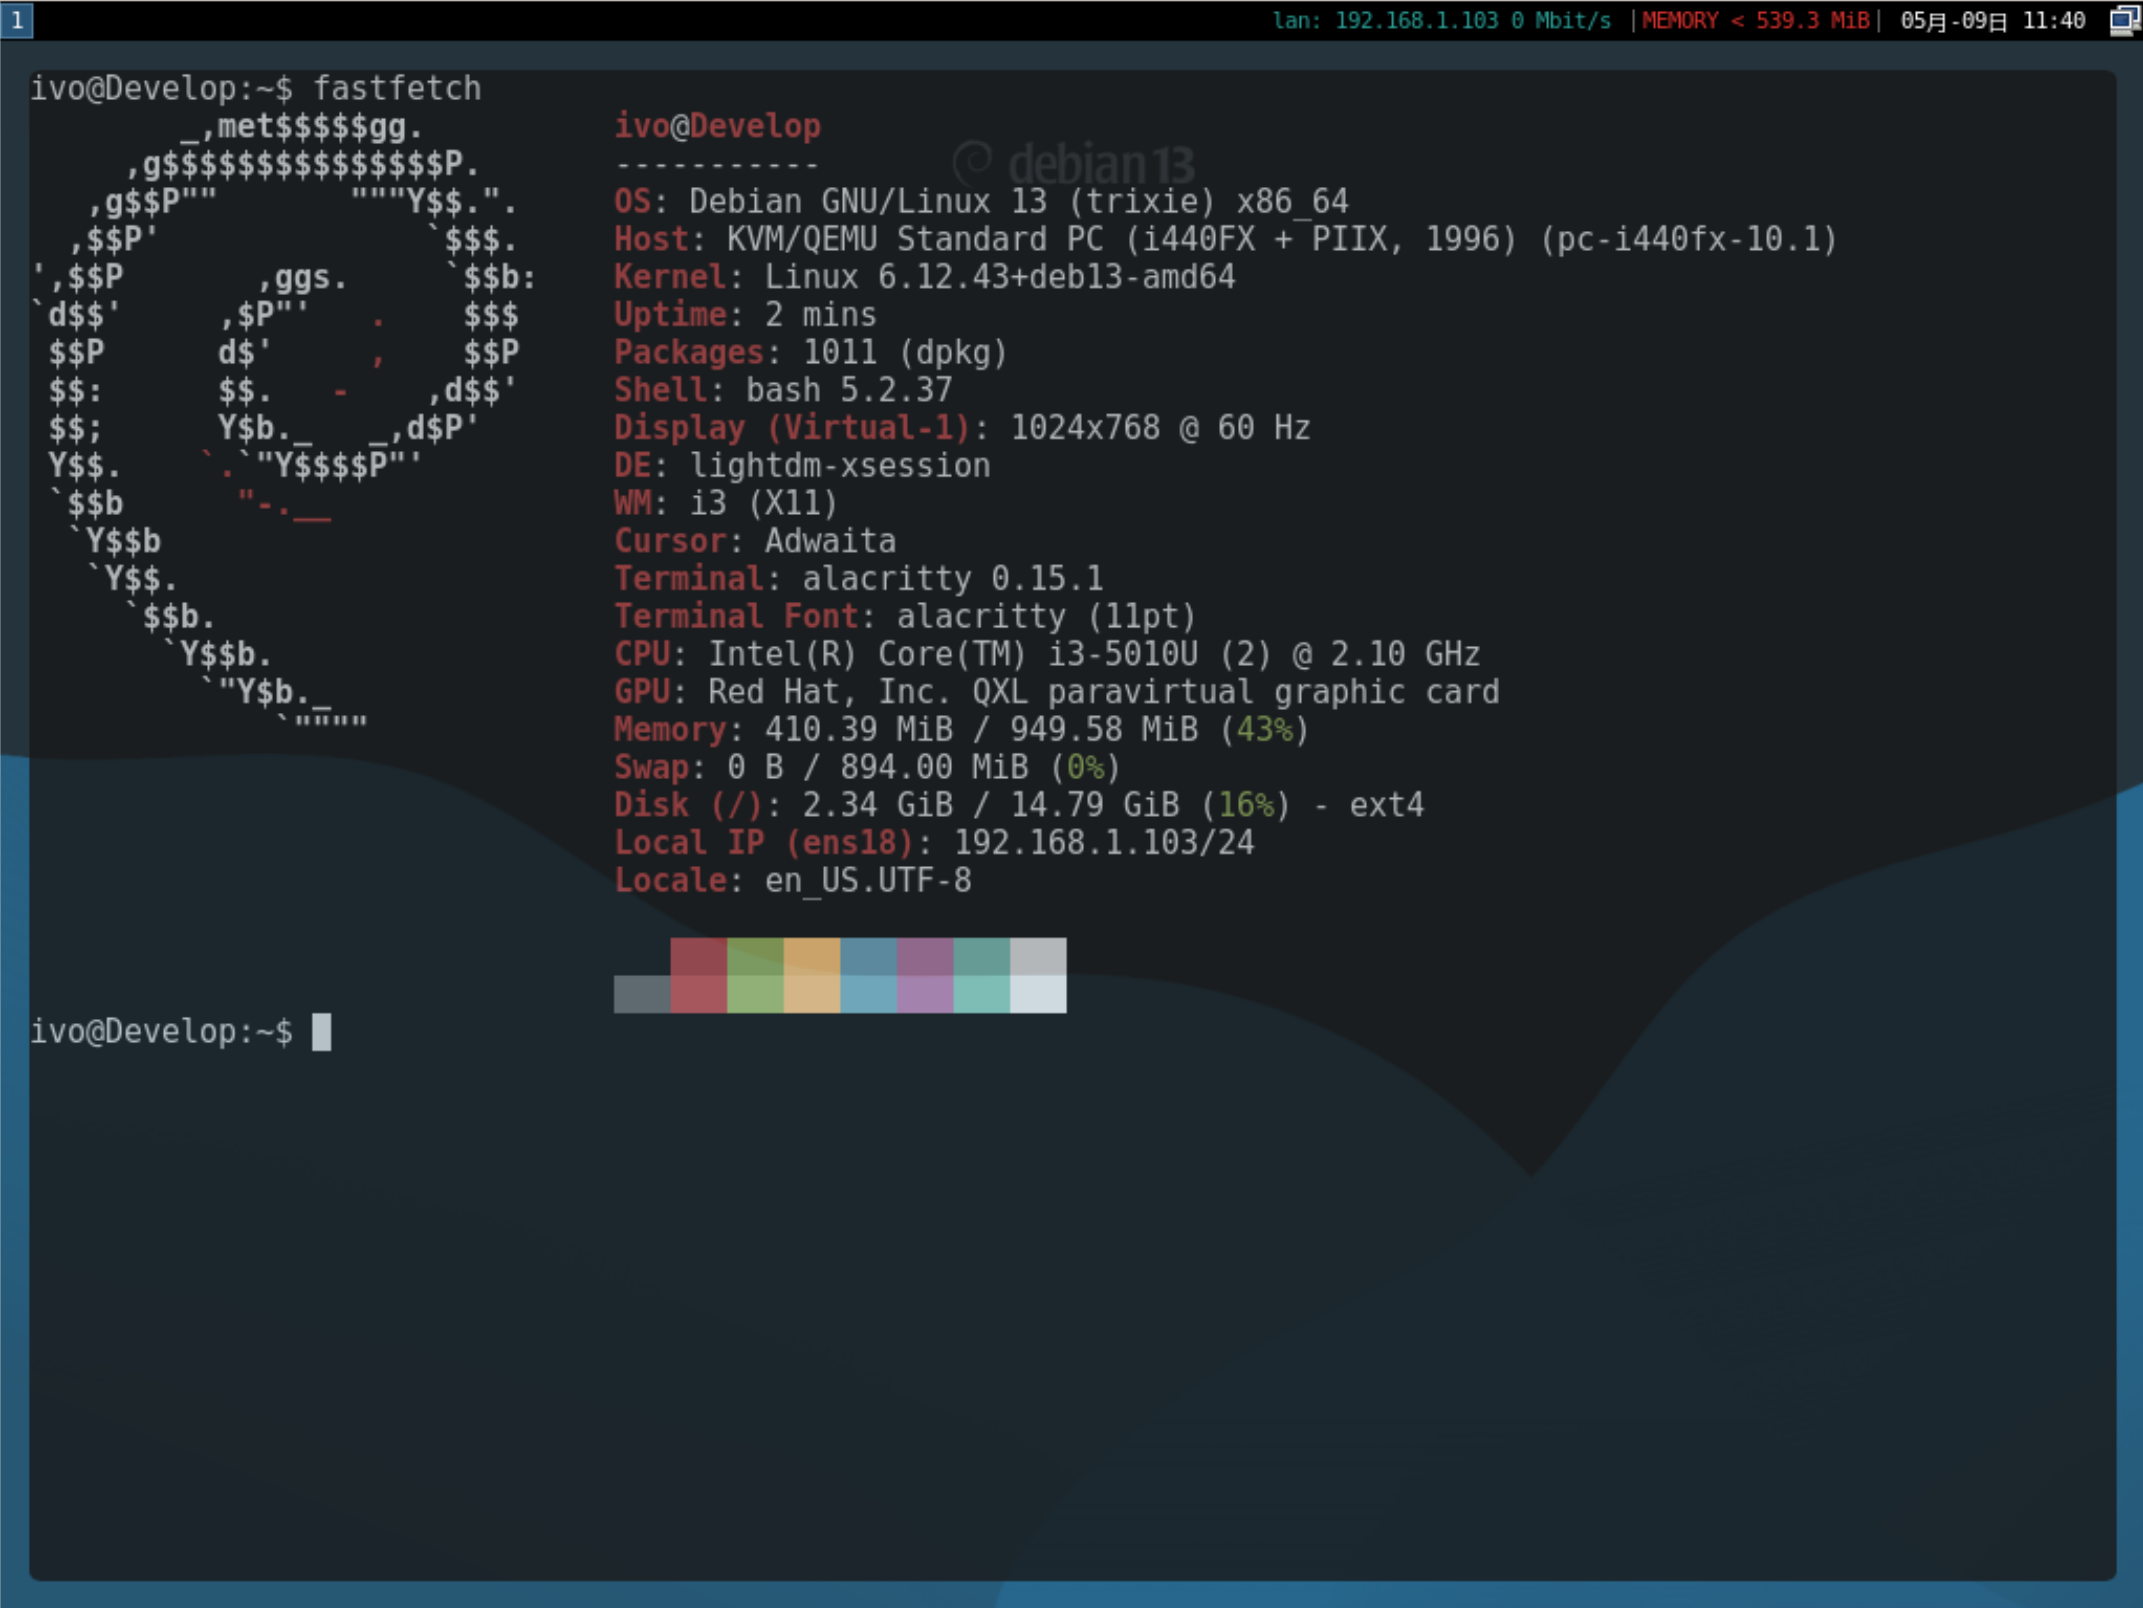Click the Local IP (ens18) line
The width and height of the screenshot is (2143, 1608).
click(934, 843)
